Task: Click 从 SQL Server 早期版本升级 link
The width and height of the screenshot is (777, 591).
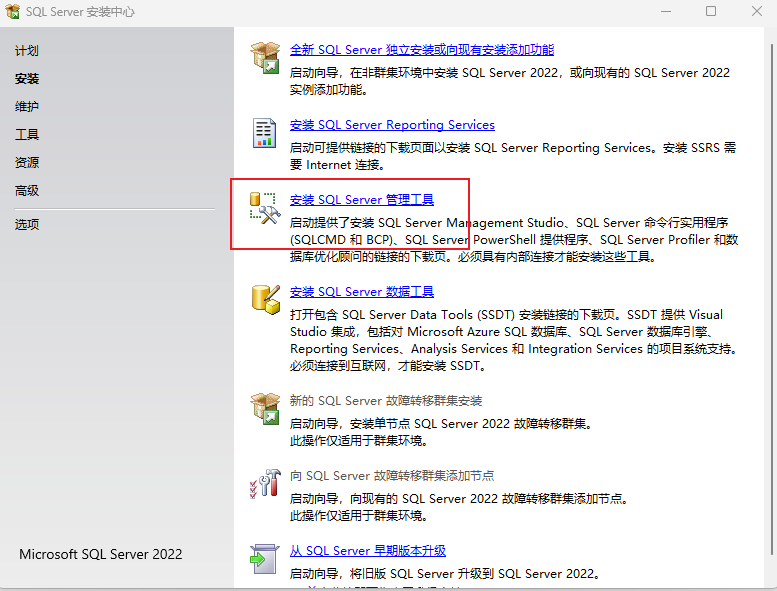Action: (x=368, y=551)
